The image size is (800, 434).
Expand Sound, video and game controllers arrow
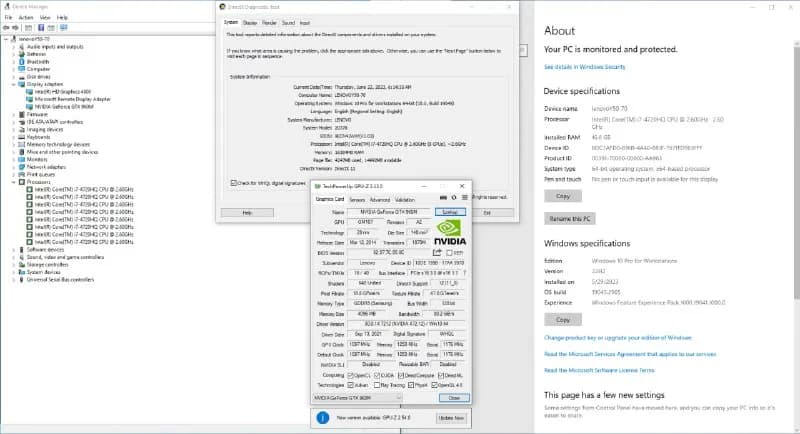point(14,258)
